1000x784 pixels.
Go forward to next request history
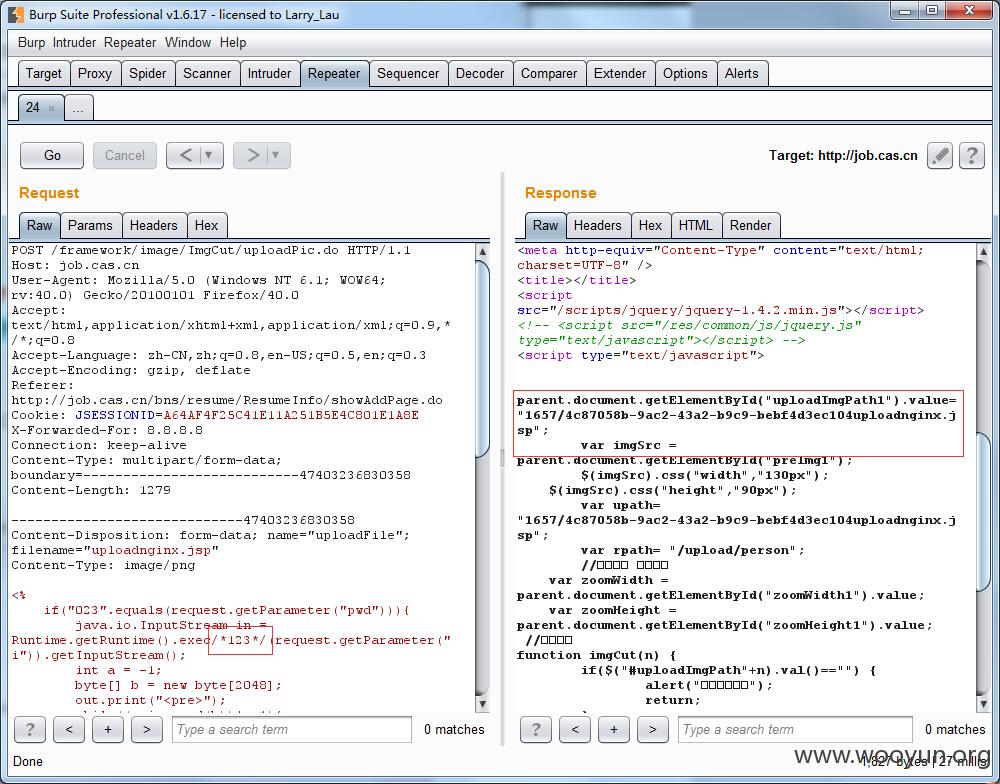click(x=253, y=155)
